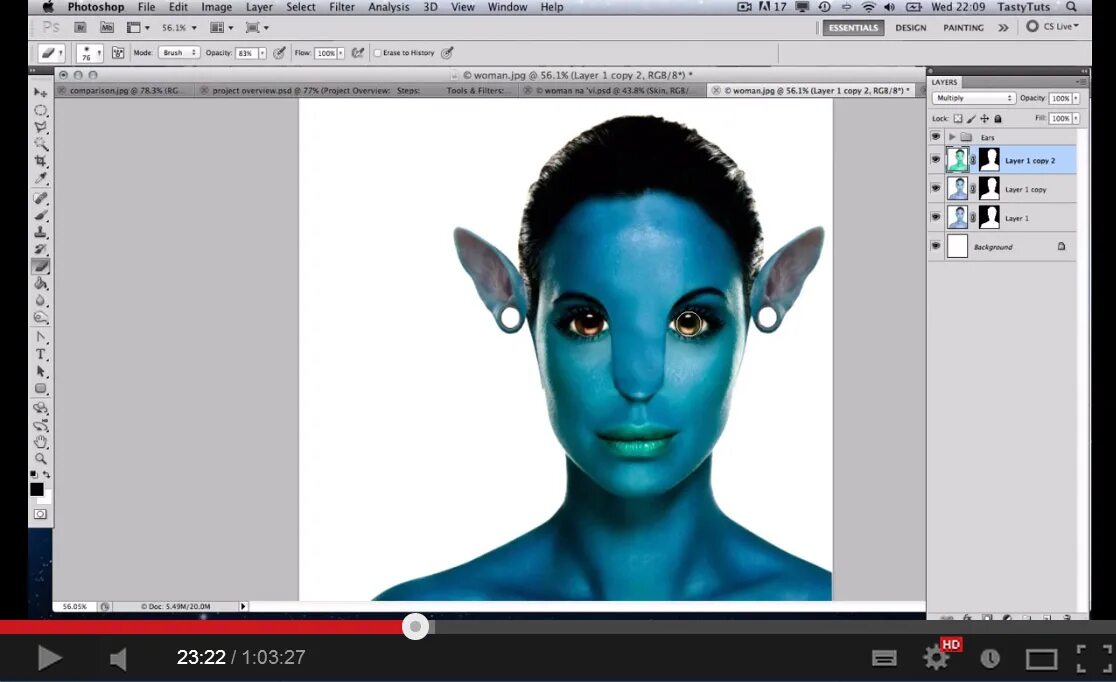Screen dimensions: 1116x682
Task: Open the Multiply blend mode dropdown
Action: click(x=973, y=98)
